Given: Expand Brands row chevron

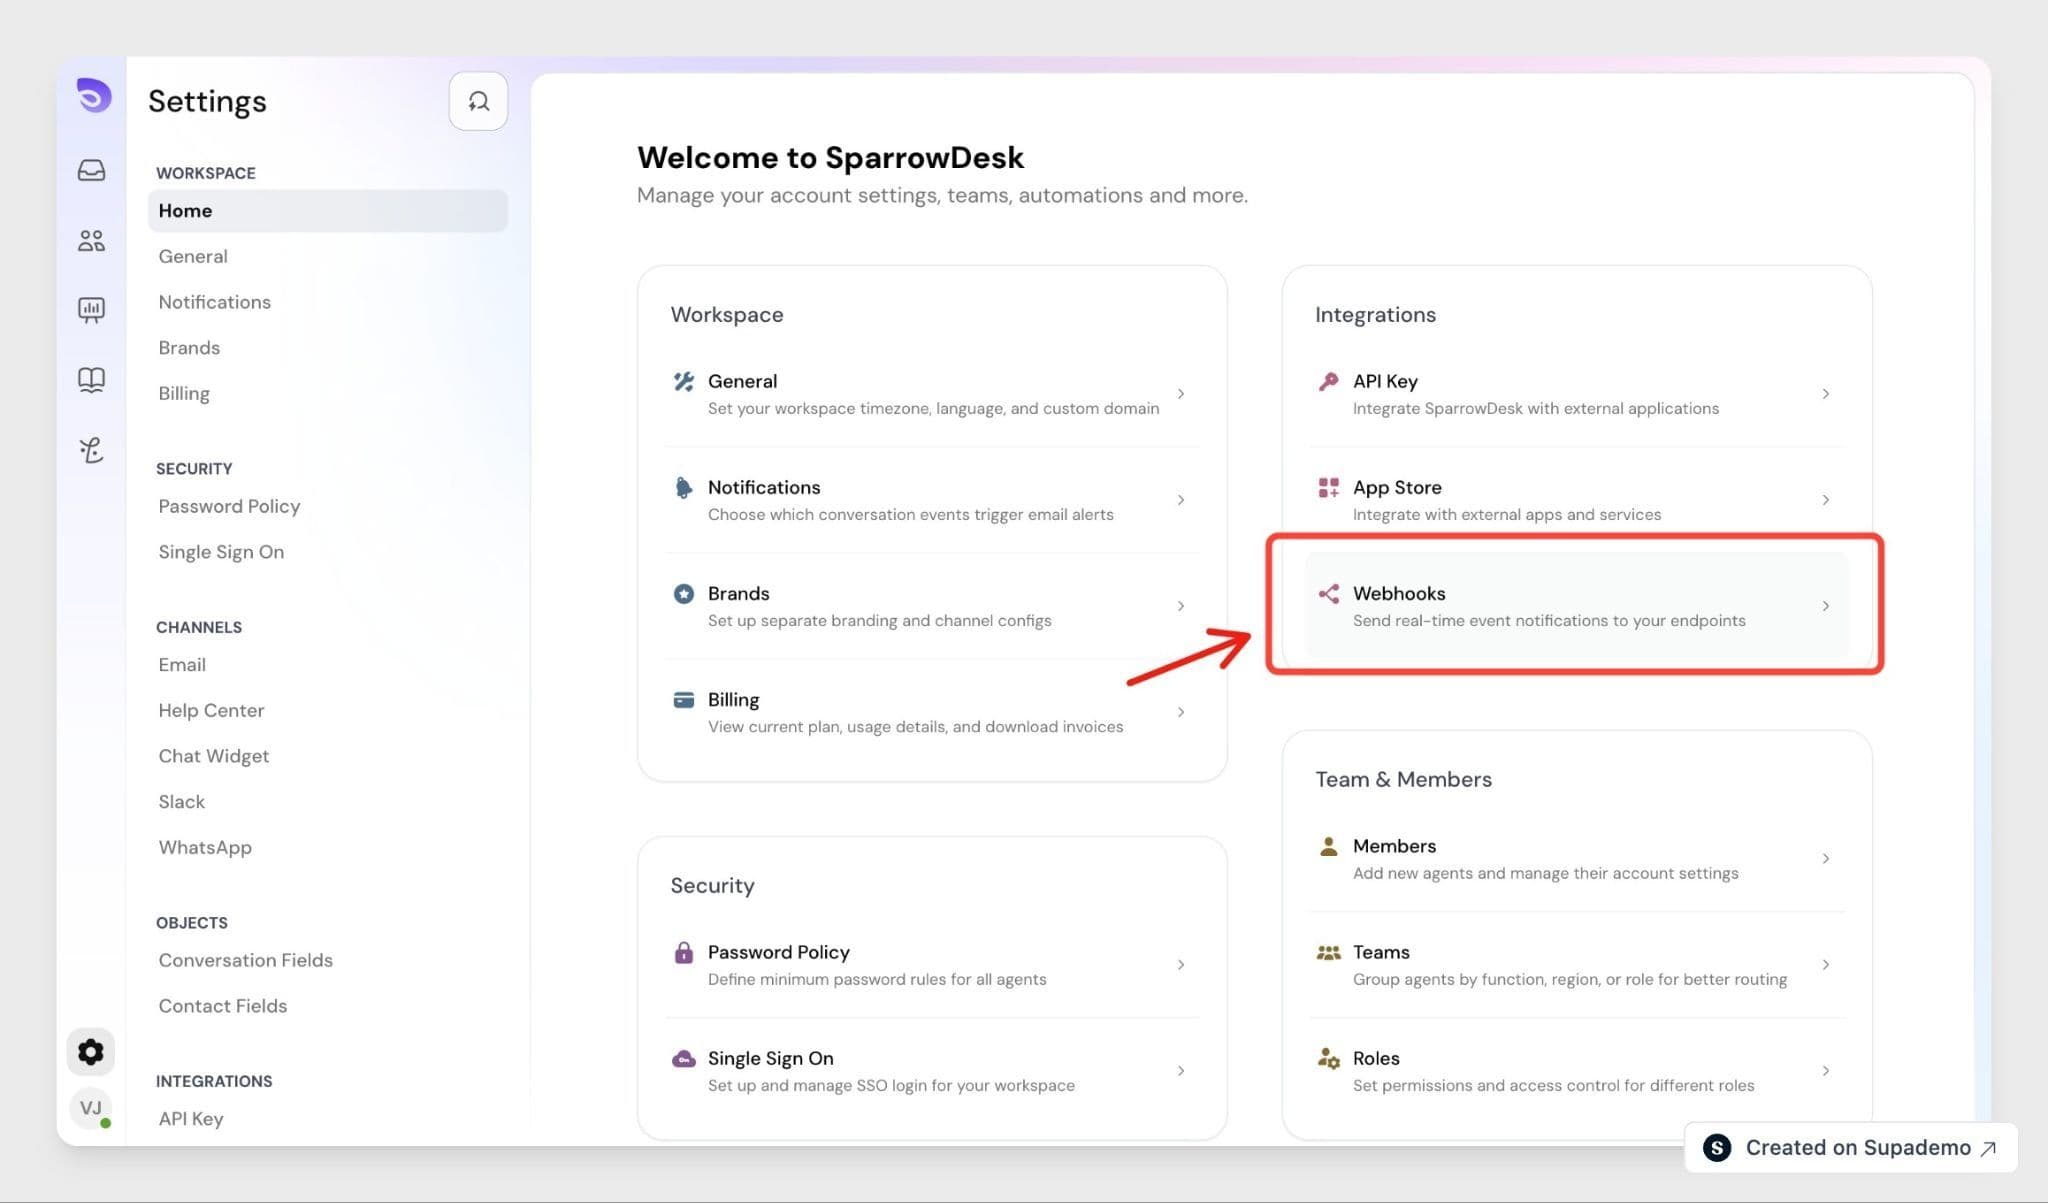Looking at the screenshot, I should pos(1181,606).
